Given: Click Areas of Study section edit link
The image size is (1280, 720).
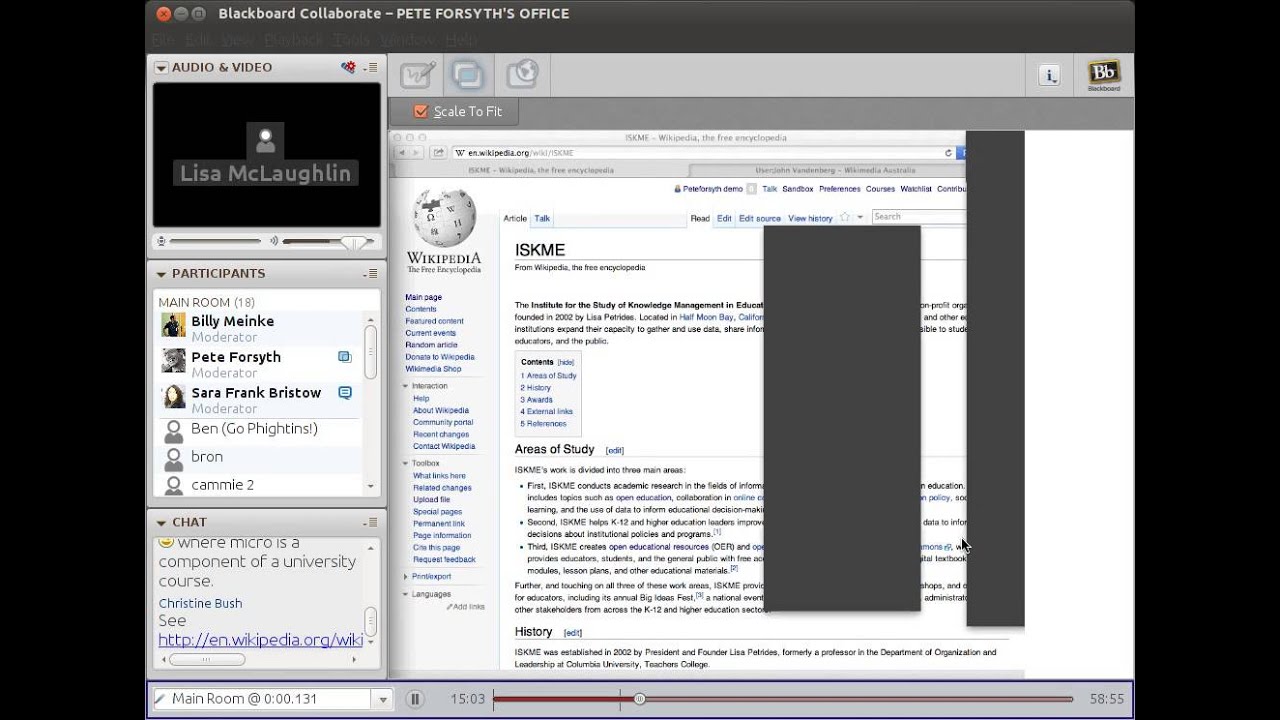Looking at the screenshot, I should 614,451.
